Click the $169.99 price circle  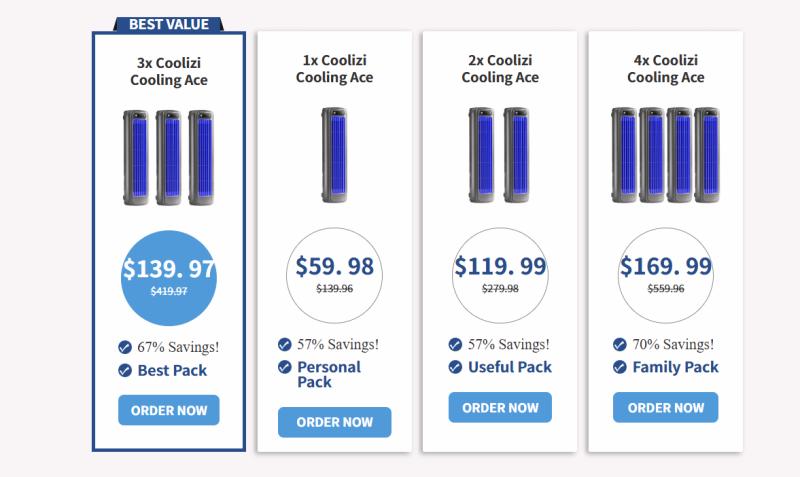click(665, 275)
